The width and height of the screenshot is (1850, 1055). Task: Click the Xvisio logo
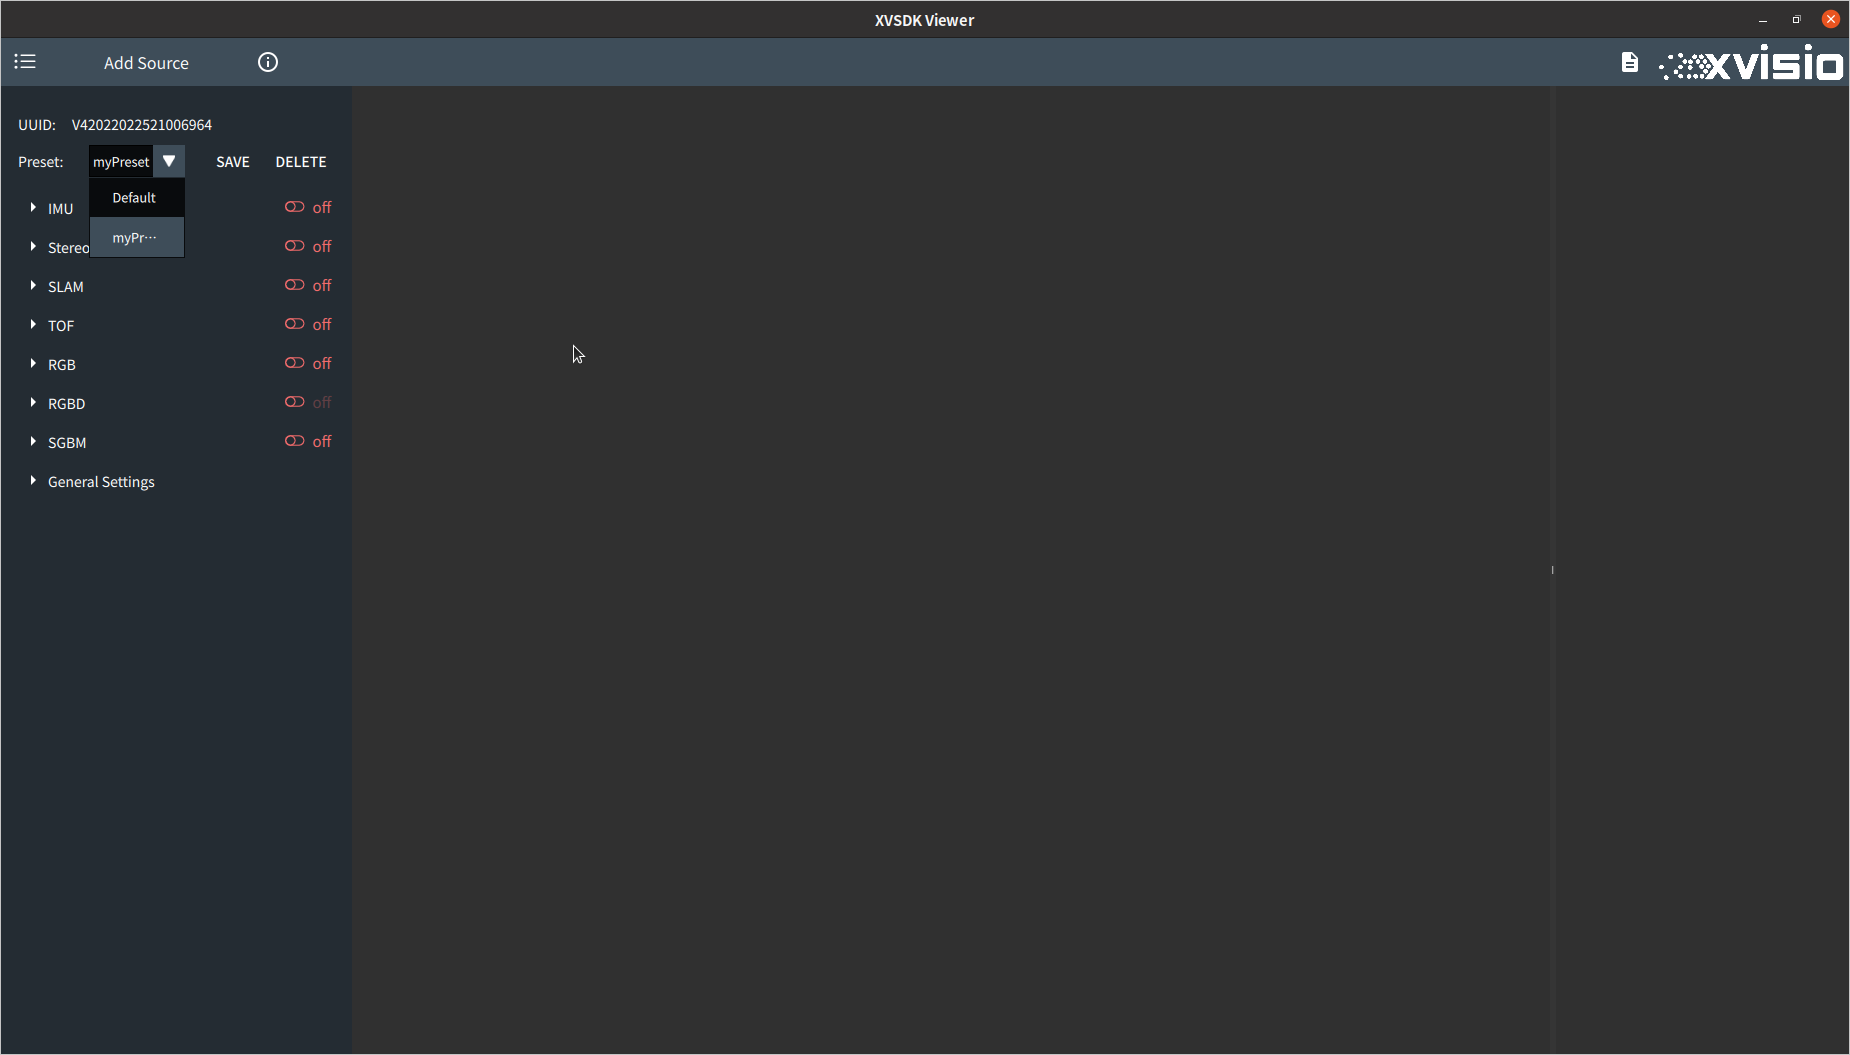[x=1751, y=63]
